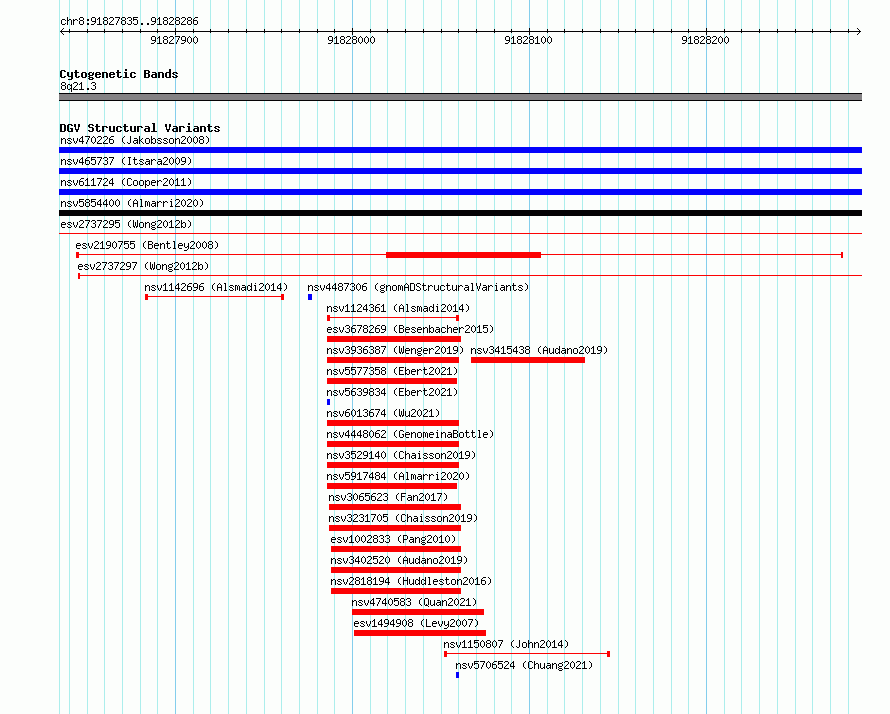Open the nsv611724 (Cooper2011) variant
The image size is (890, 714).
point(126,182)
